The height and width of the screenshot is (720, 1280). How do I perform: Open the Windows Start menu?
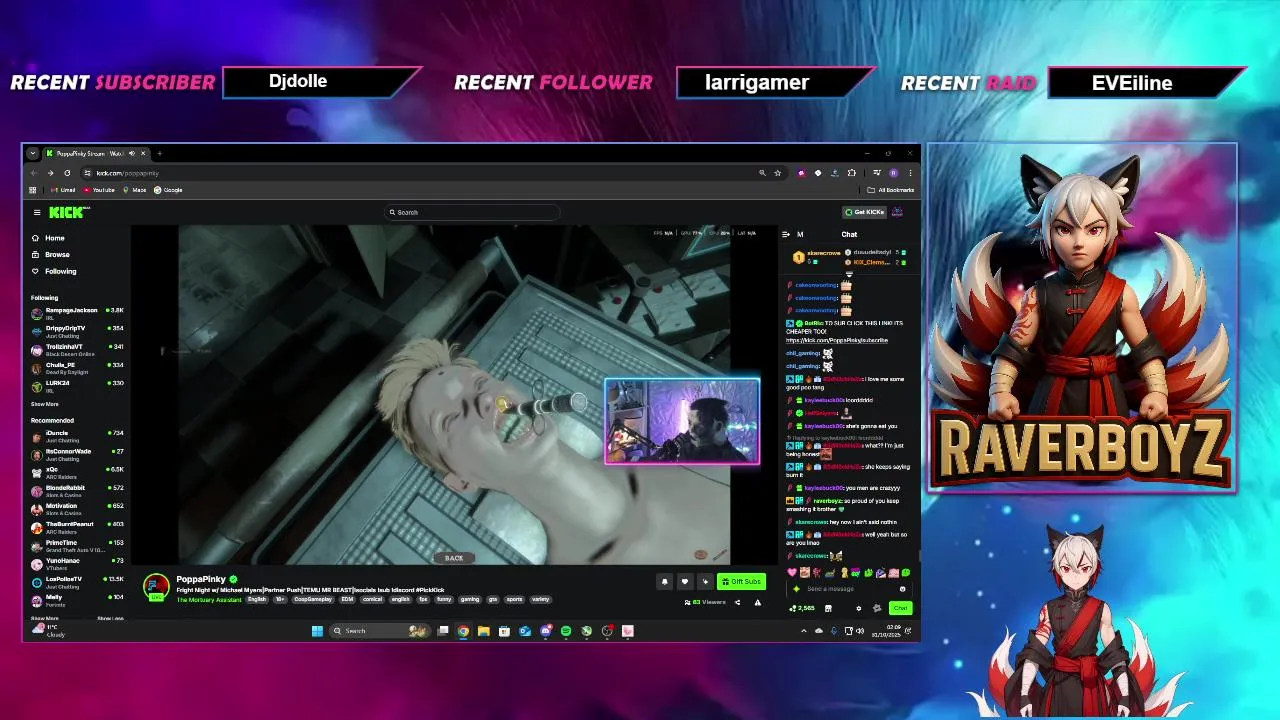tap(317, 631)
